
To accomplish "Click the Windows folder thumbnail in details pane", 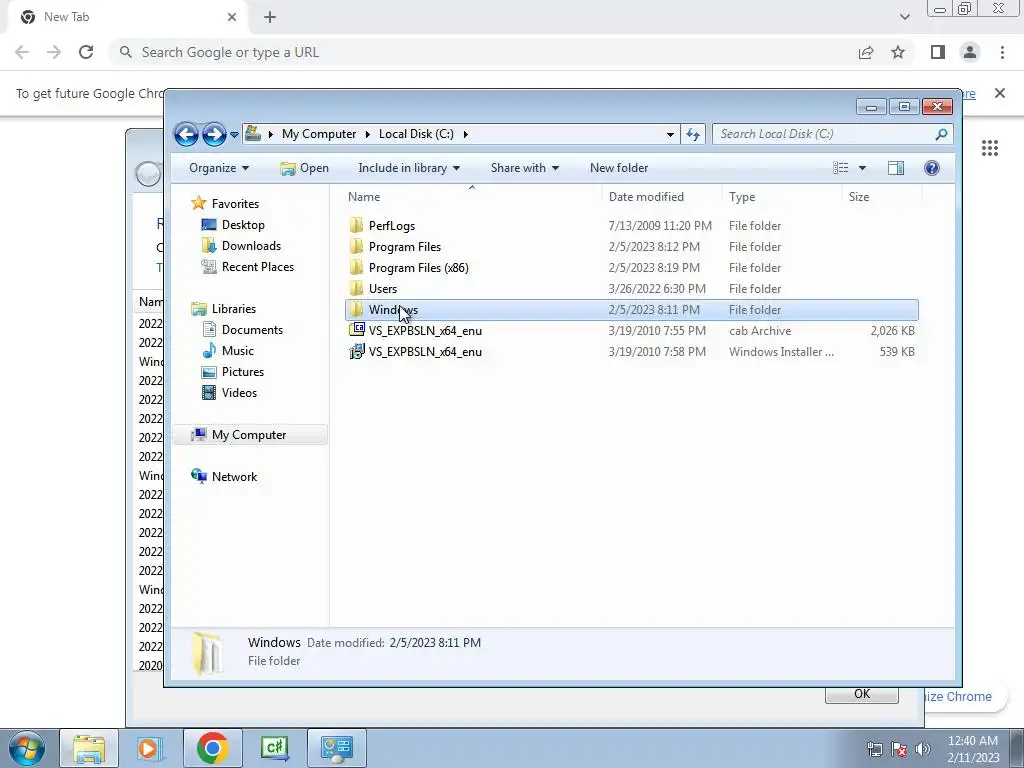I will tap(208, 652).
